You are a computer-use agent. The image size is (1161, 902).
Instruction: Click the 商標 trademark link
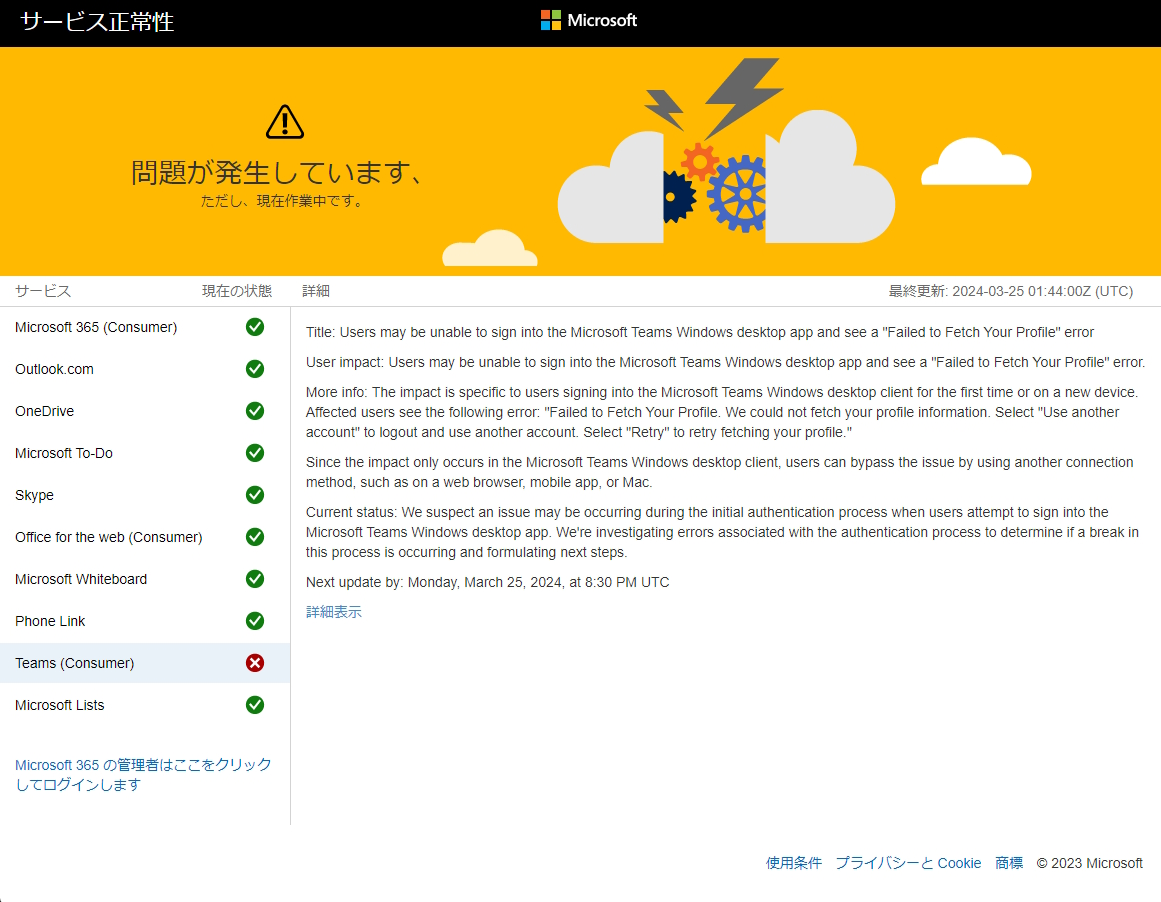1008,862
